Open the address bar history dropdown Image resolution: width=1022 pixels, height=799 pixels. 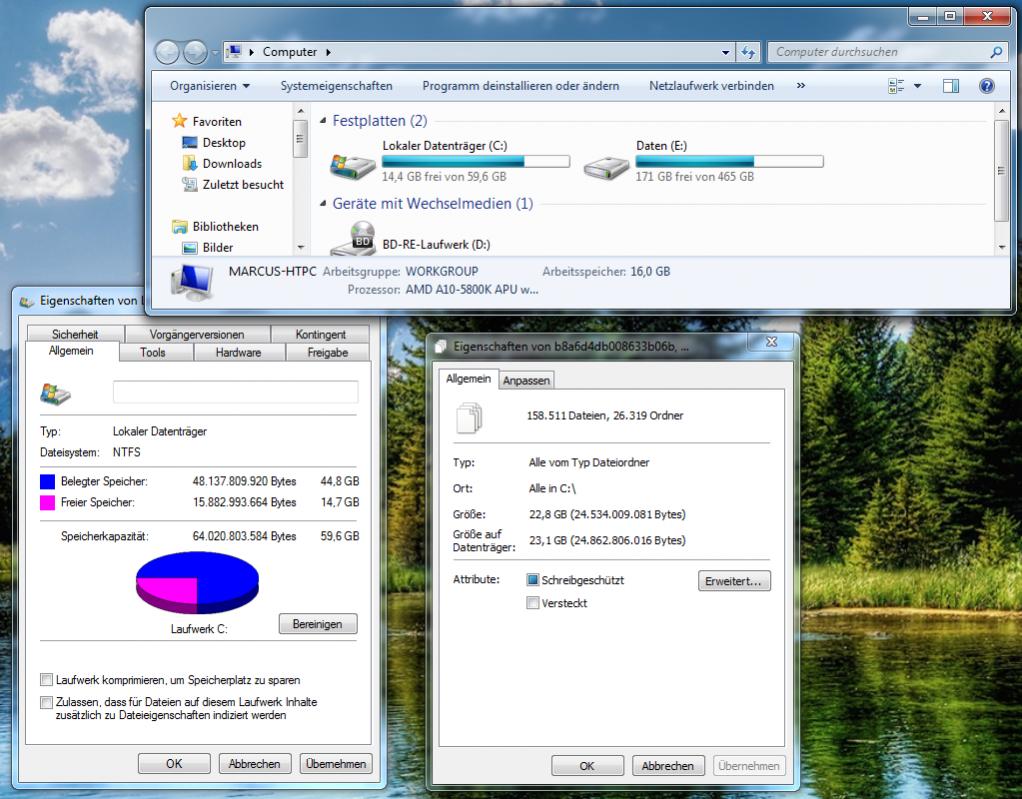point(725,52)
